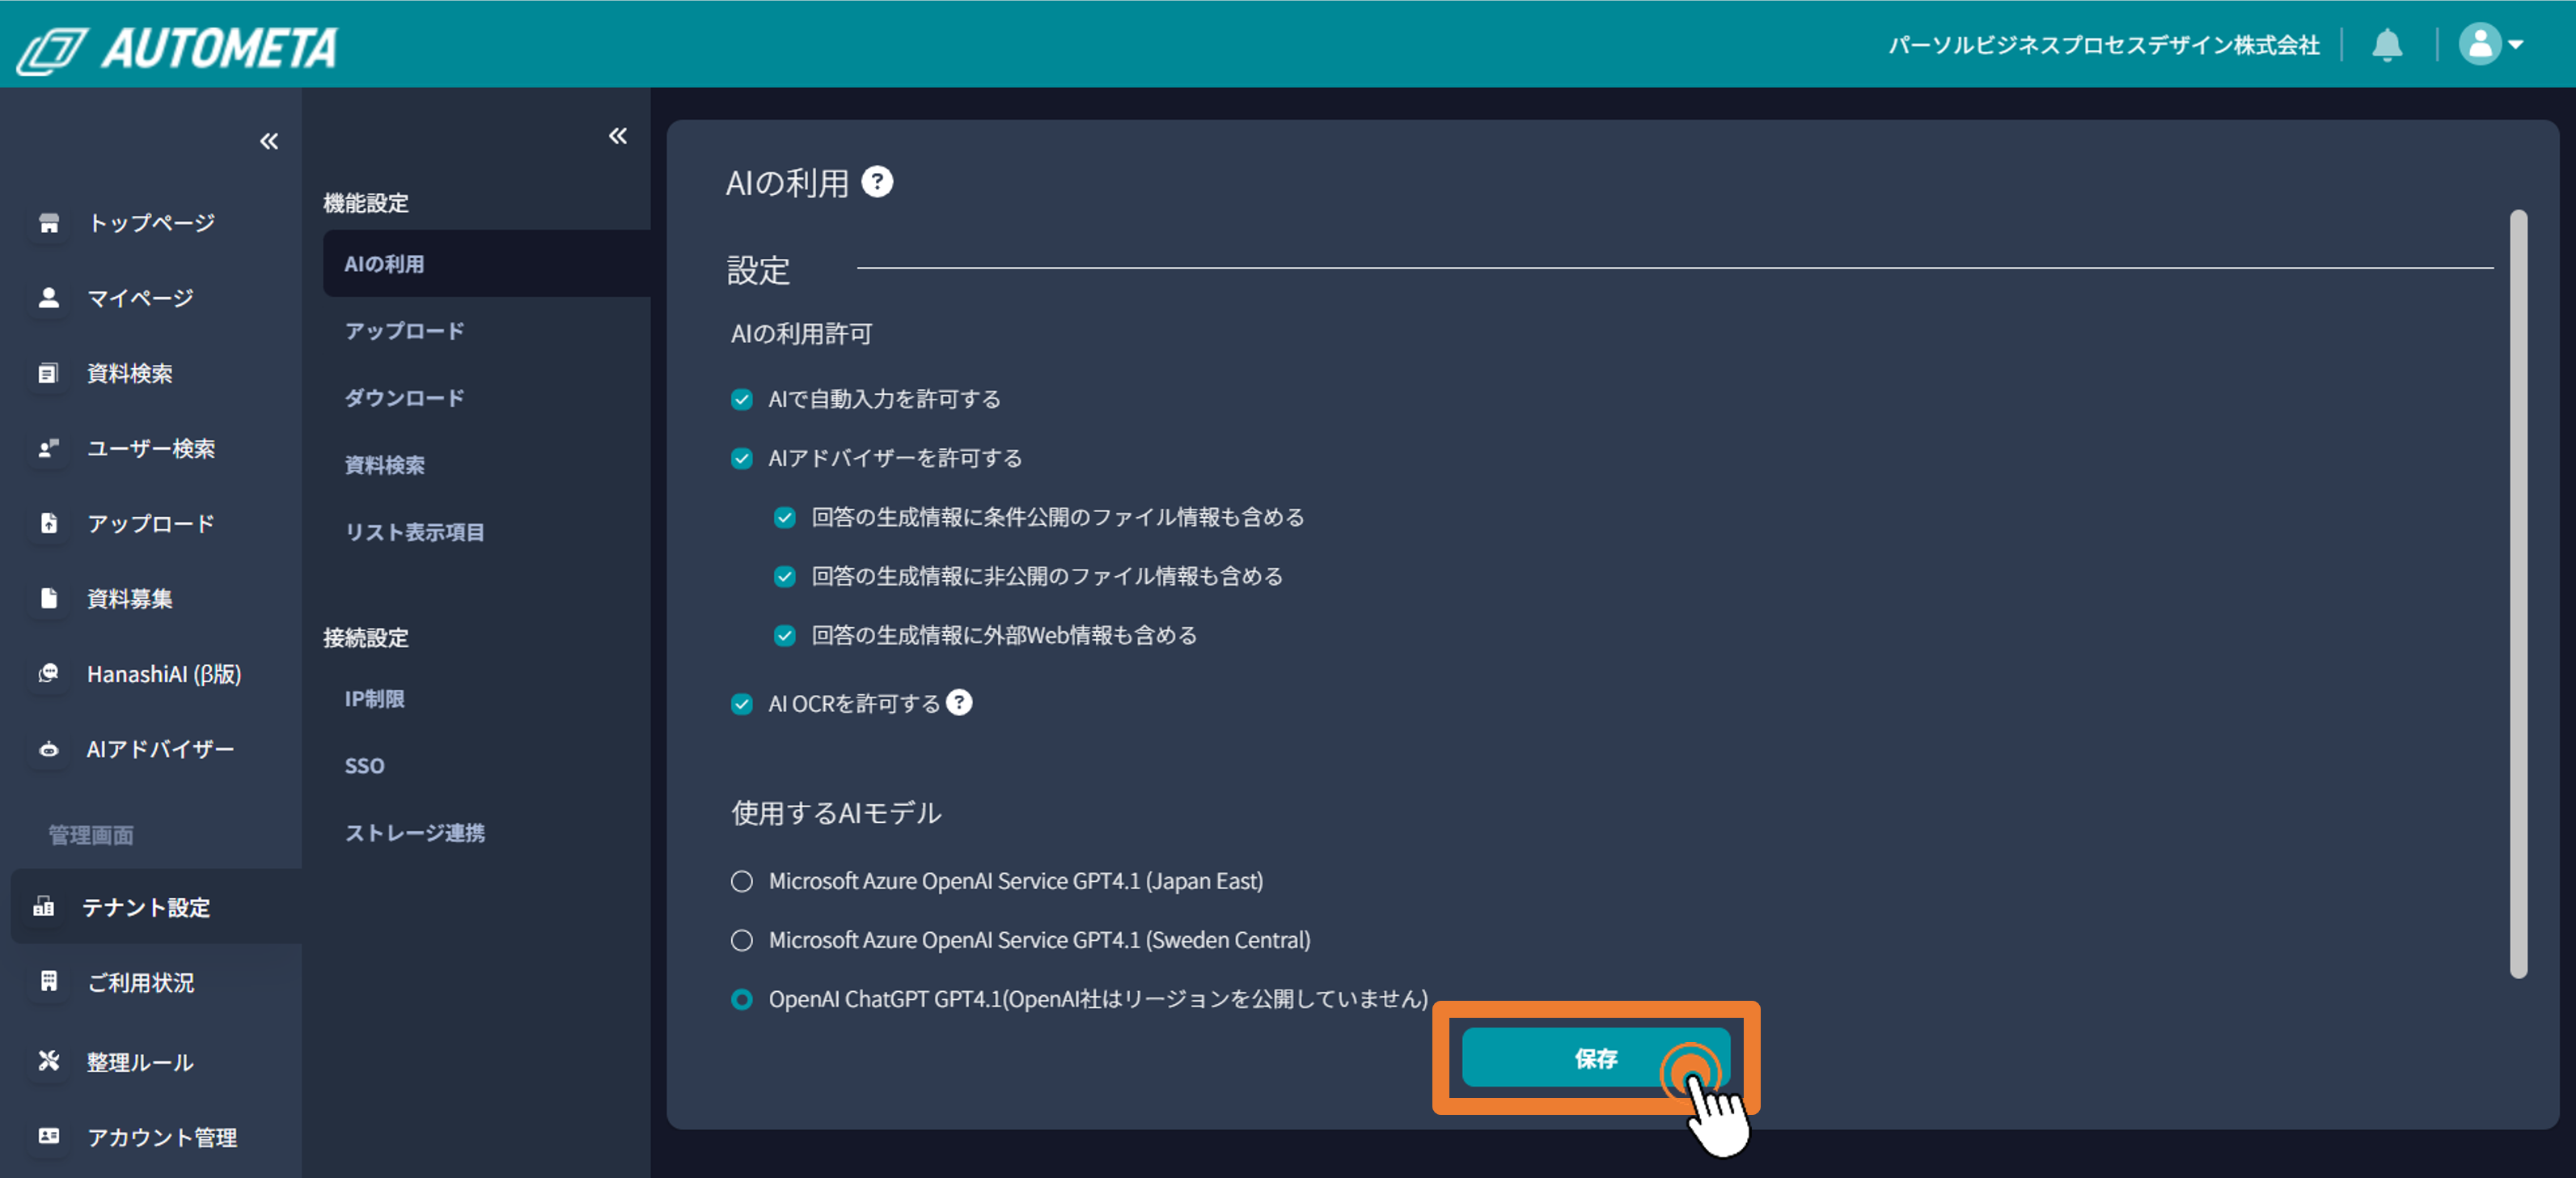Viewport: 2576px width, 1178px height.
Task: Toggle AIアドバイザーを許可する checkbox
Action: click(742, 459)
